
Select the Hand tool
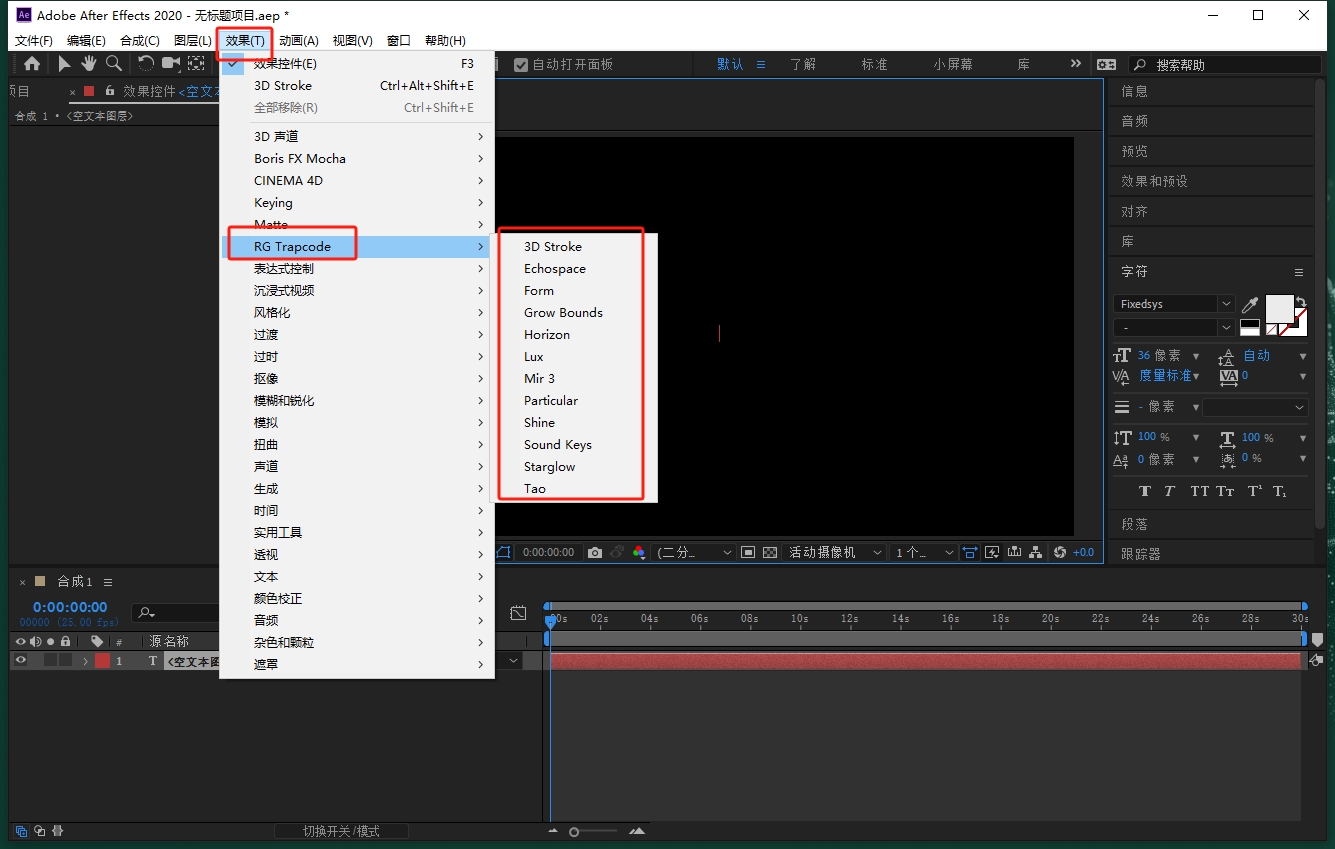(89, 64)
